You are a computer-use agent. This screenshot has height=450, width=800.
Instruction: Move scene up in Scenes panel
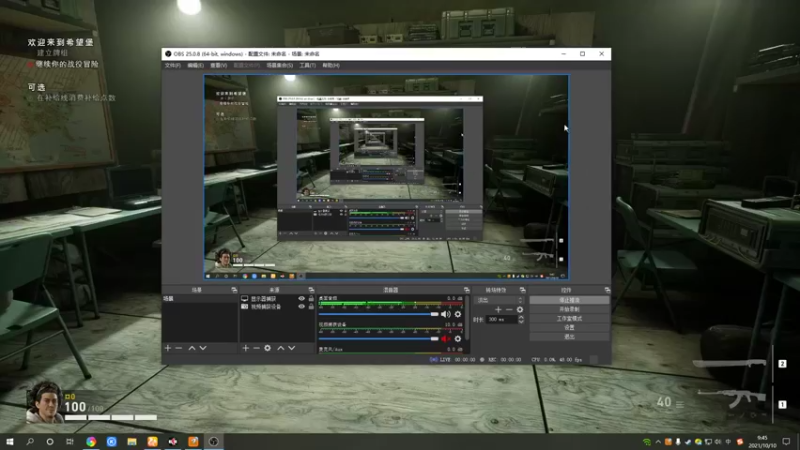click(192, 348)
